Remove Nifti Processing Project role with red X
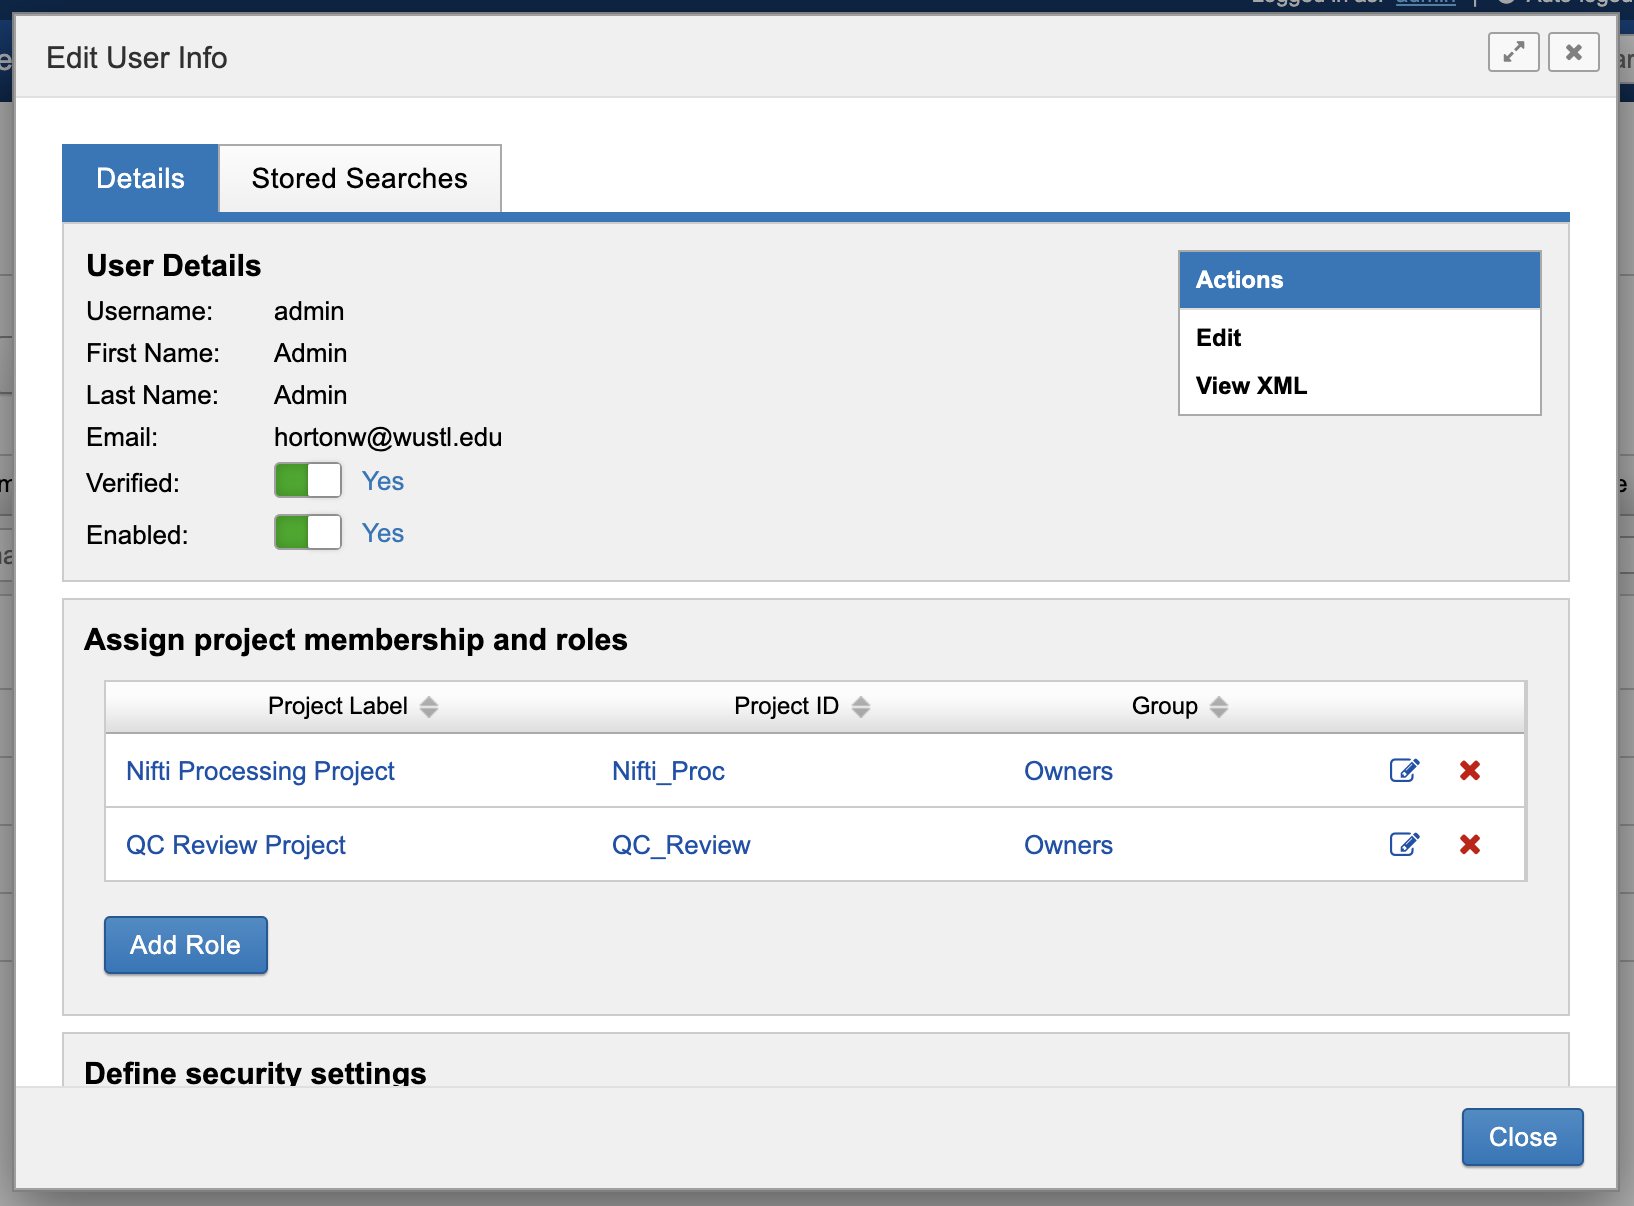 click(1469, 770)
